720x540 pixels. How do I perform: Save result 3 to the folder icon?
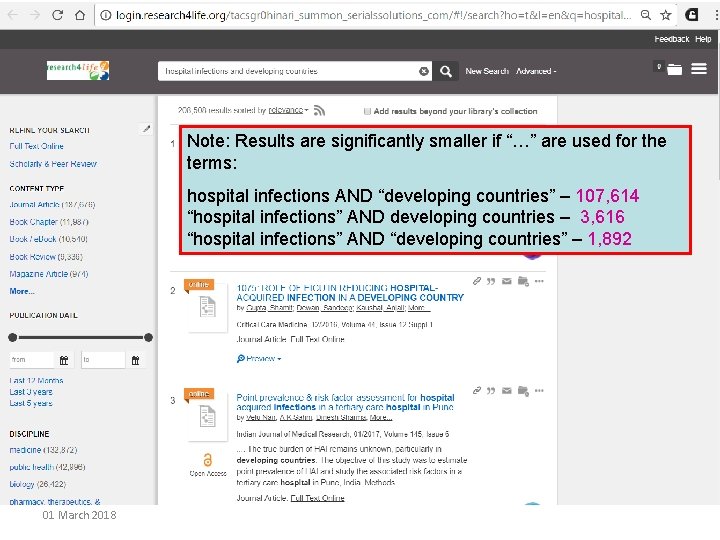click(523, 391)
